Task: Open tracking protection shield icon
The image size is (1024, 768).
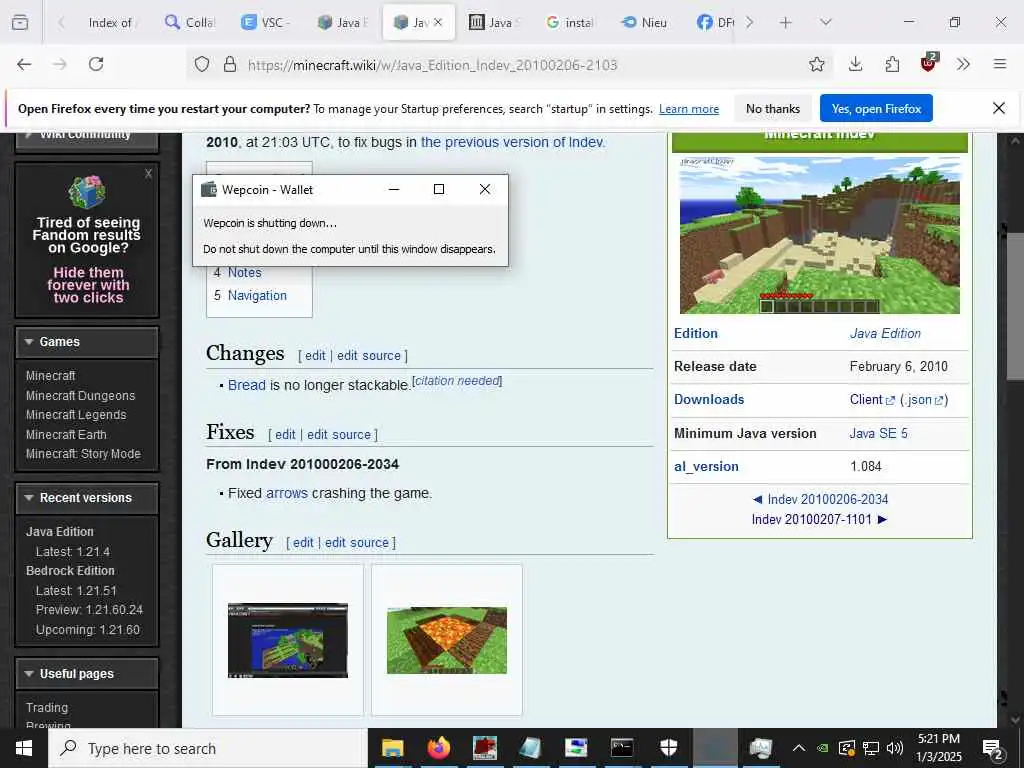Action: [202, 64]
